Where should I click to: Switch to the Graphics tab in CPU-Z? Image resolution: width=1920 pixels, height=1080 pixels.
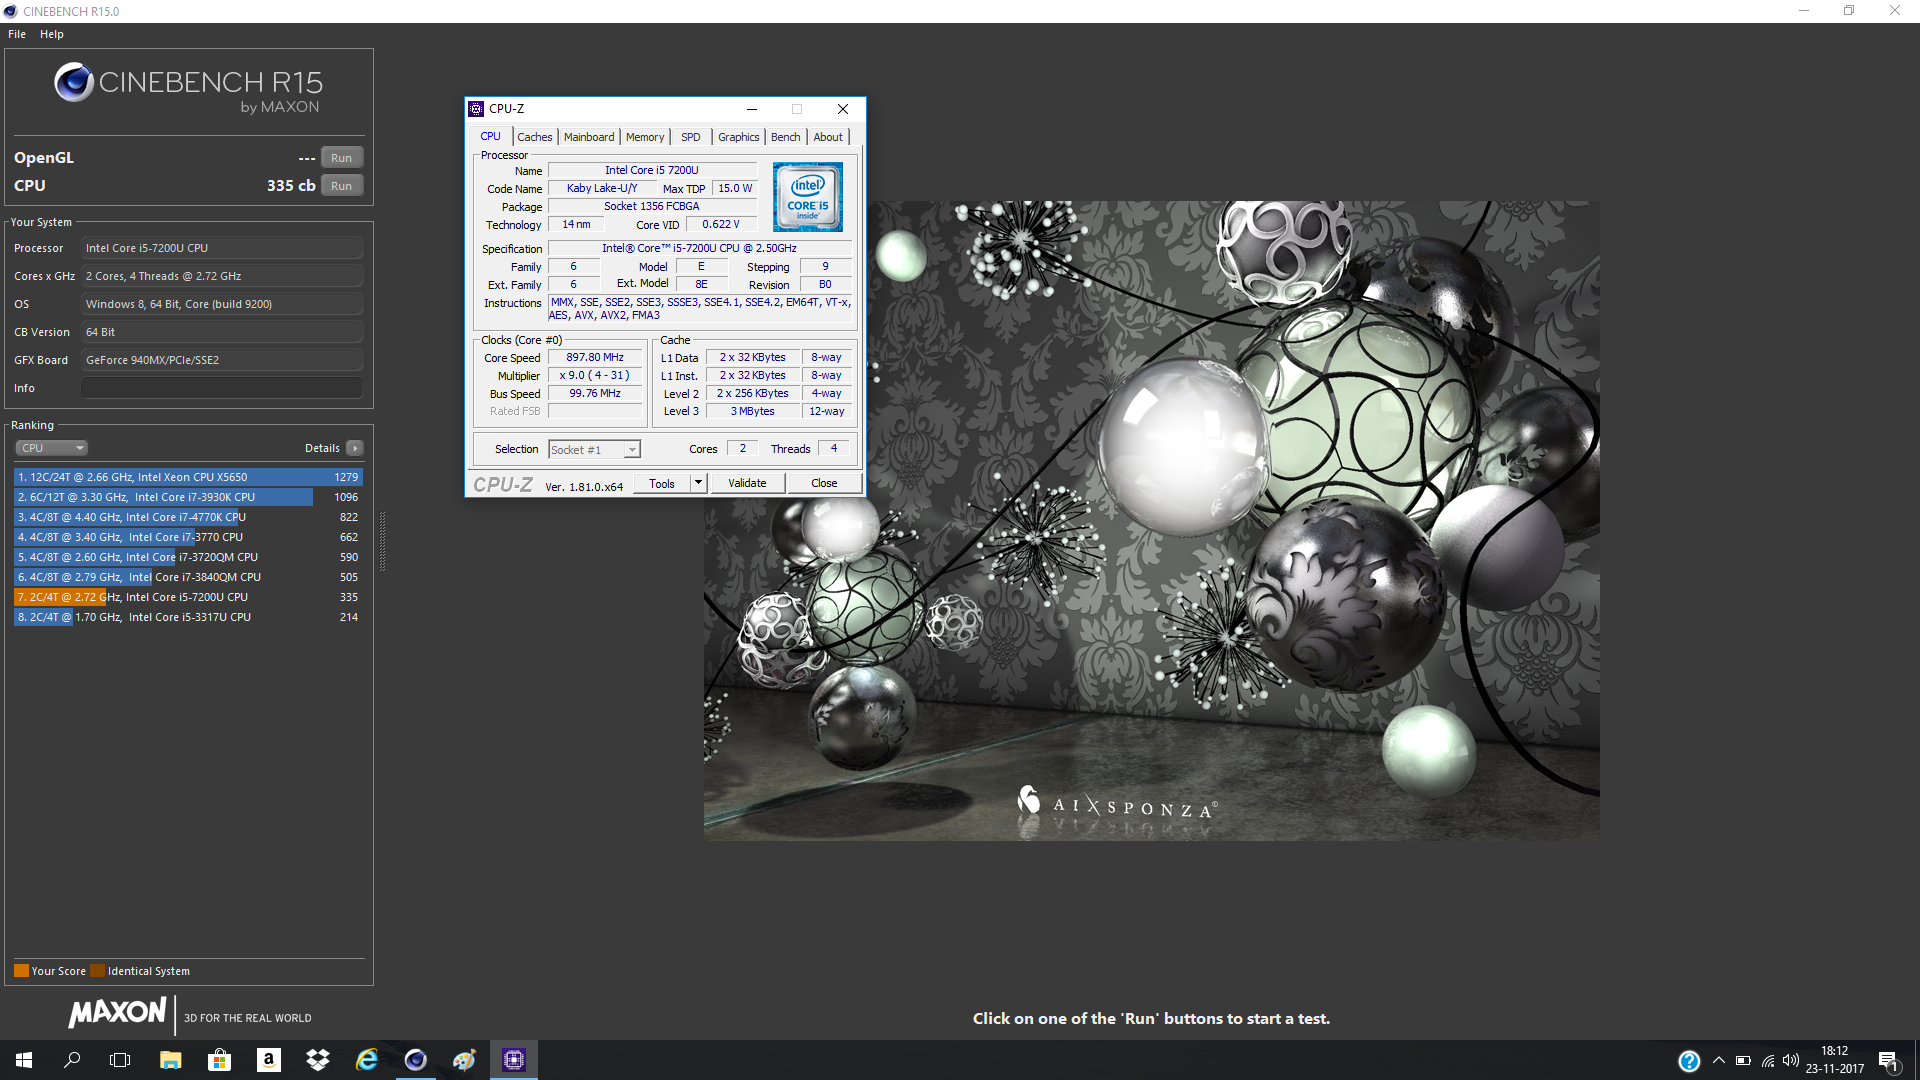[739, 137]
